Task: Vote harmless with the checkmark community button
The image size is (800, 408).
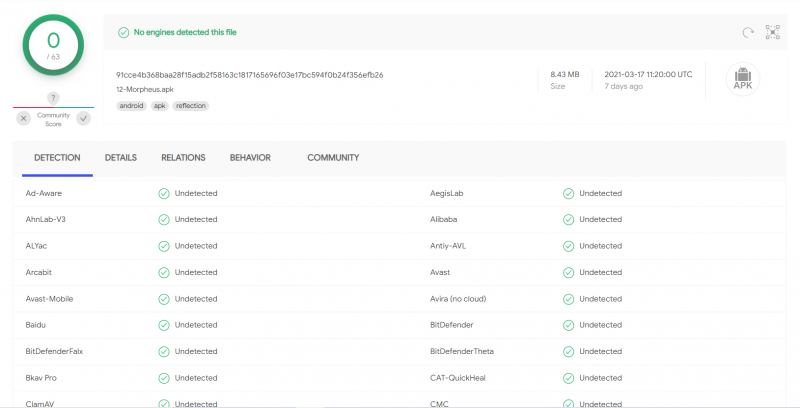Action: coord(83,118)
